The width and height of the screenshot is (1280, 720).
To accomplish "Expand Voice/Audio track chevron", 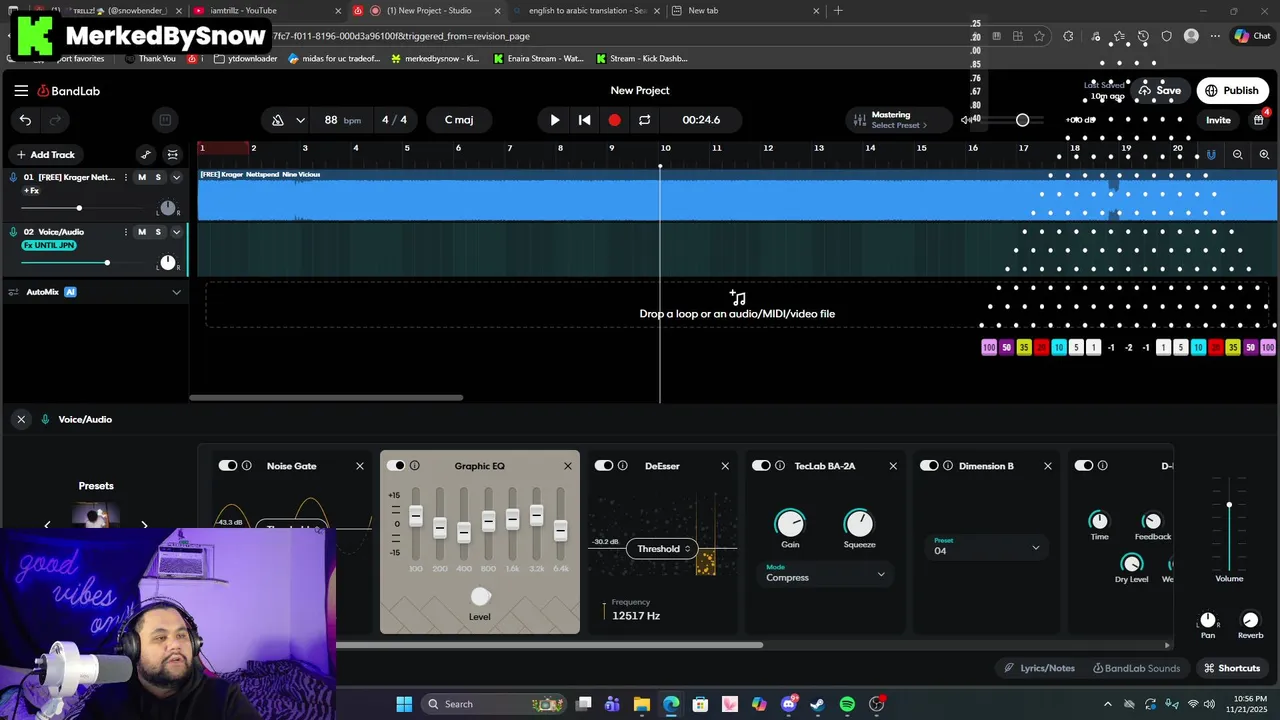I will (x=177, y=232).
